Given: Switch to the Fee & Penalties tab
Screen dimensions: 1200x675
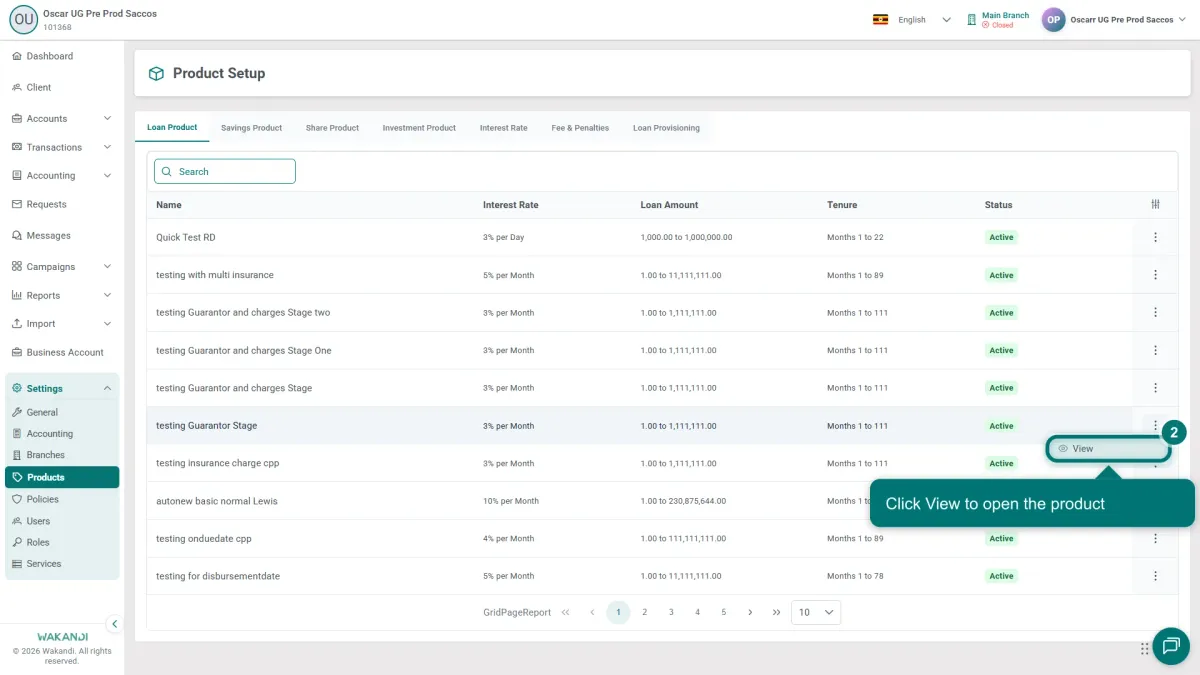Looking at the screenshot, I should (580, 128).
